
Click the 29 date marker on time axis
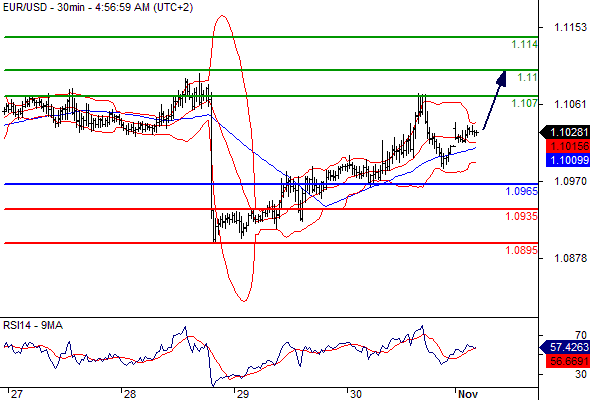coord(242,394)
